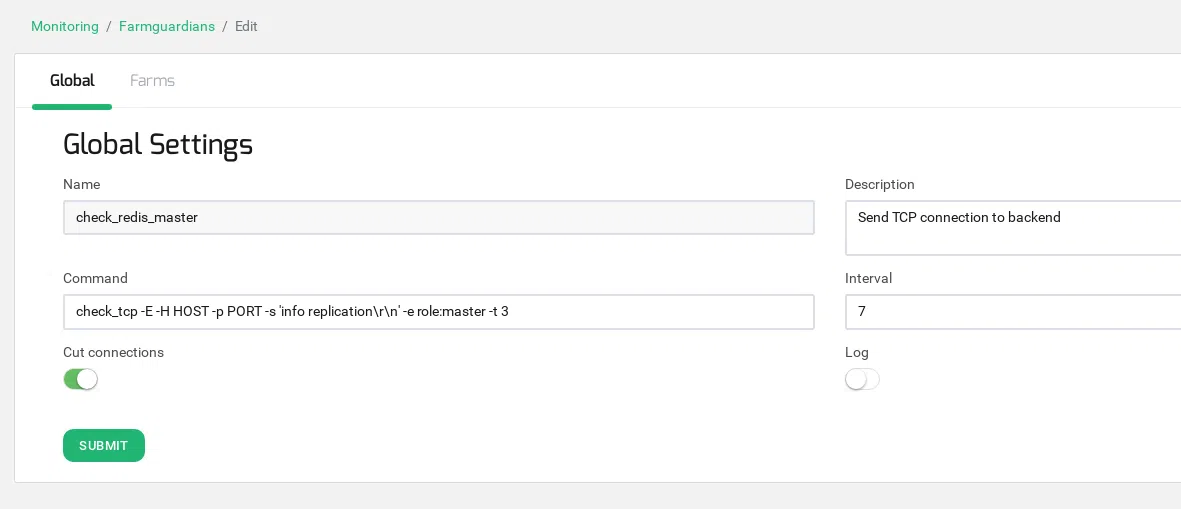Click into the Command input field
Viewport: 1181px width, 509px height.
click(438, 312)
